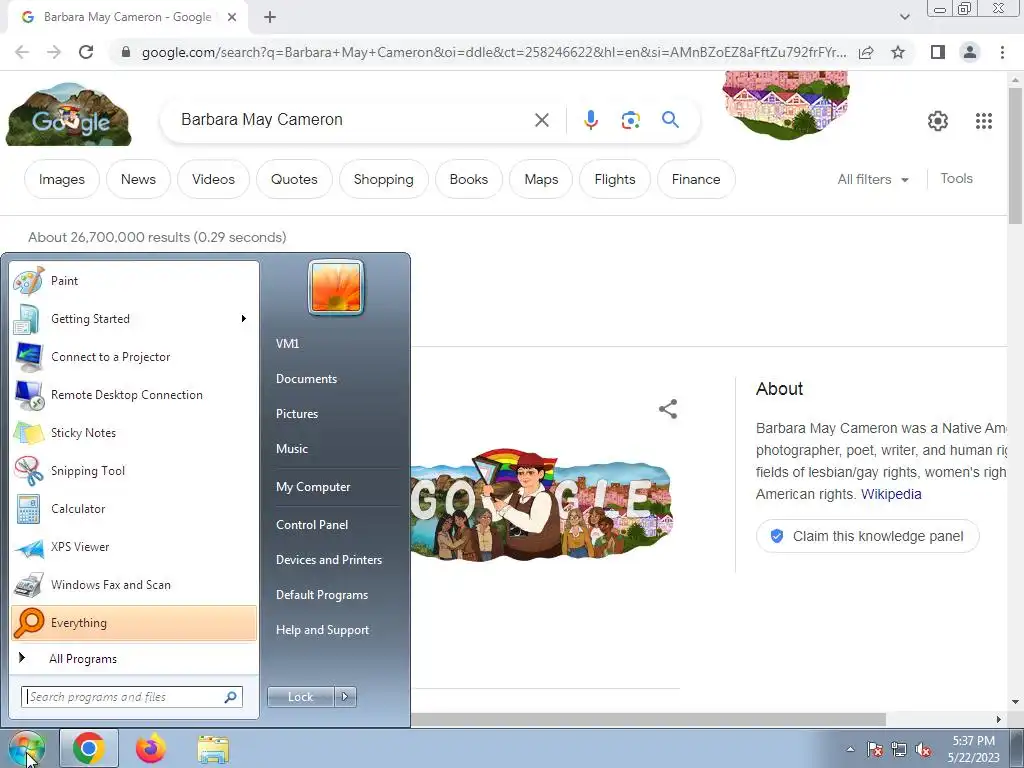The image size is (1024, 768).
Task: Open Google quick settings gear
Action: [938, 121]
